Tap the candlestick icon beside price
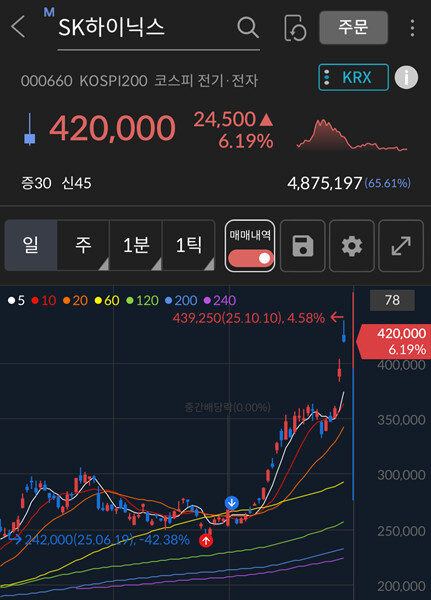Screen dimensions: 431x600 29,129
